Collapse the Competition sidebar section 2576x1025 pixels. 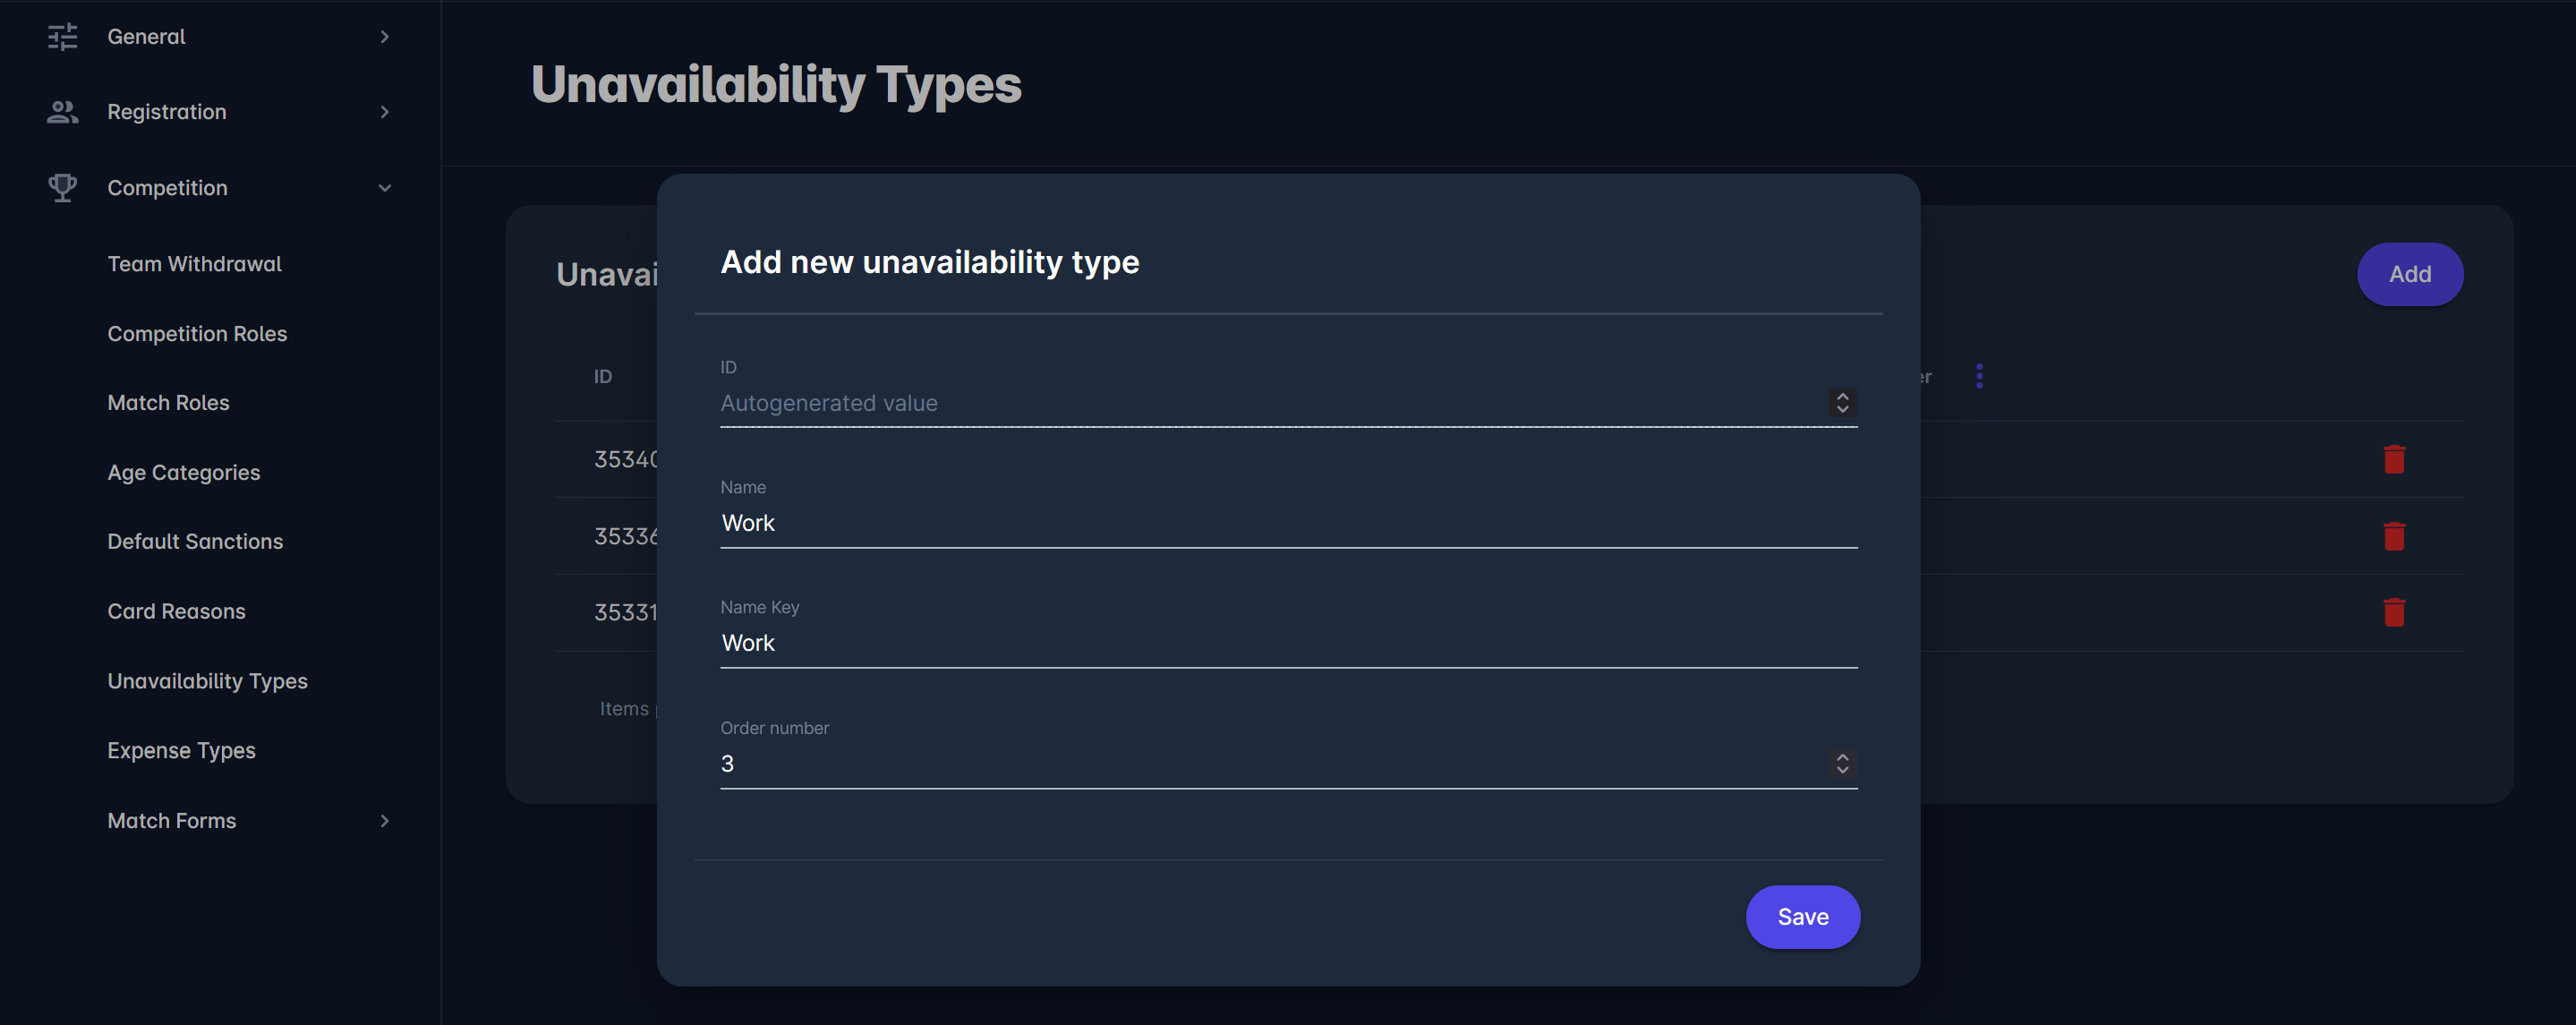click(x=384, y=188)
